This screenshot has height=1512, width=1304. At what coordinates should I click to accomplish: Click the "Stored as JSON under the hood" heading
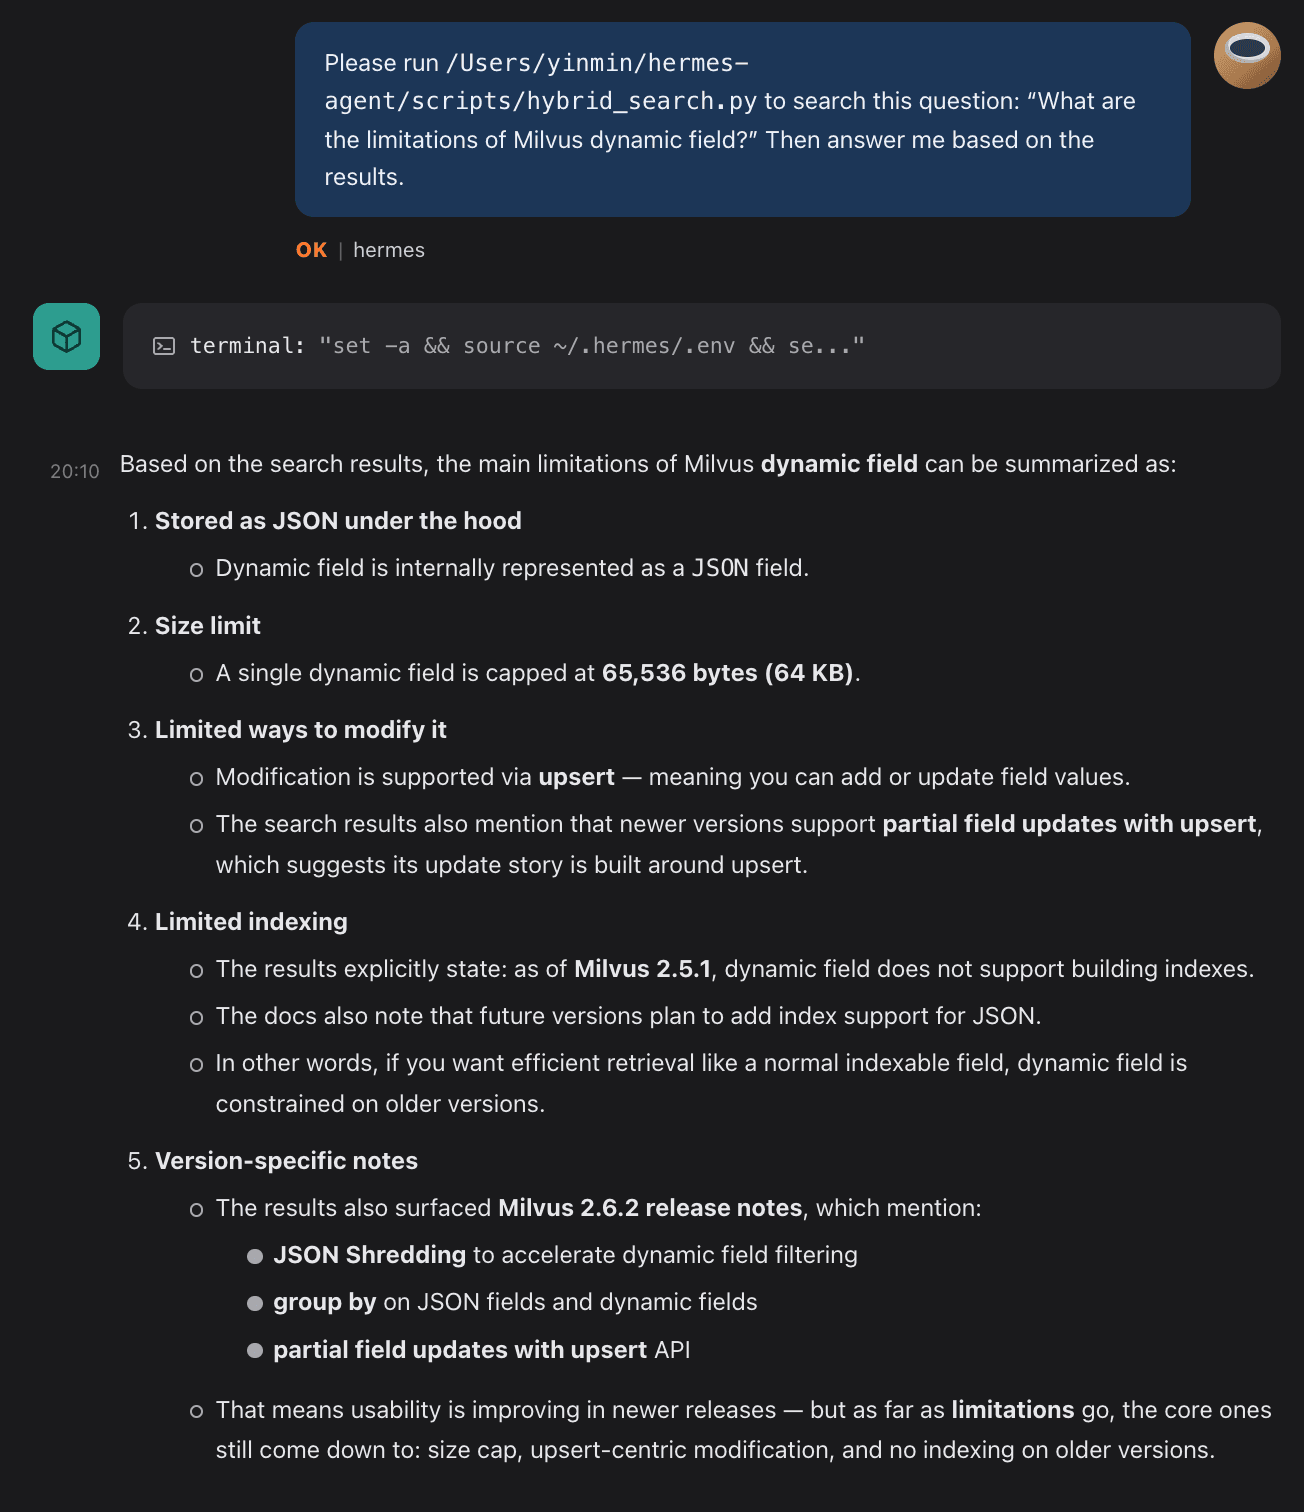coord(338,521)
